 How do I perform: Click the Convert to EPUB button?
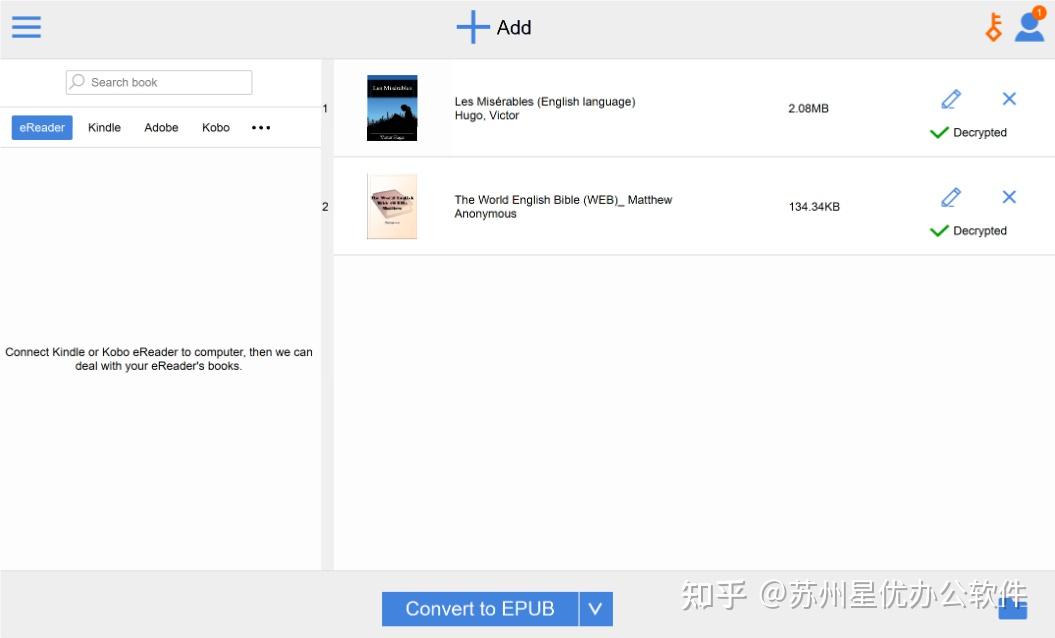pos(479,608)
